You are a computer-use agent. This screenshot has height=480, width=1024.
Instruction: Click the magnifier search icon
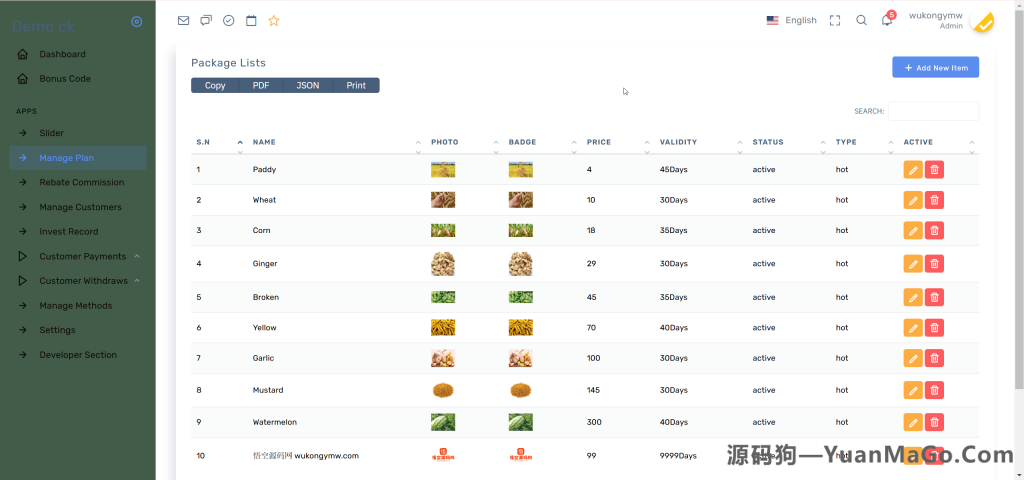coord(861,20)
